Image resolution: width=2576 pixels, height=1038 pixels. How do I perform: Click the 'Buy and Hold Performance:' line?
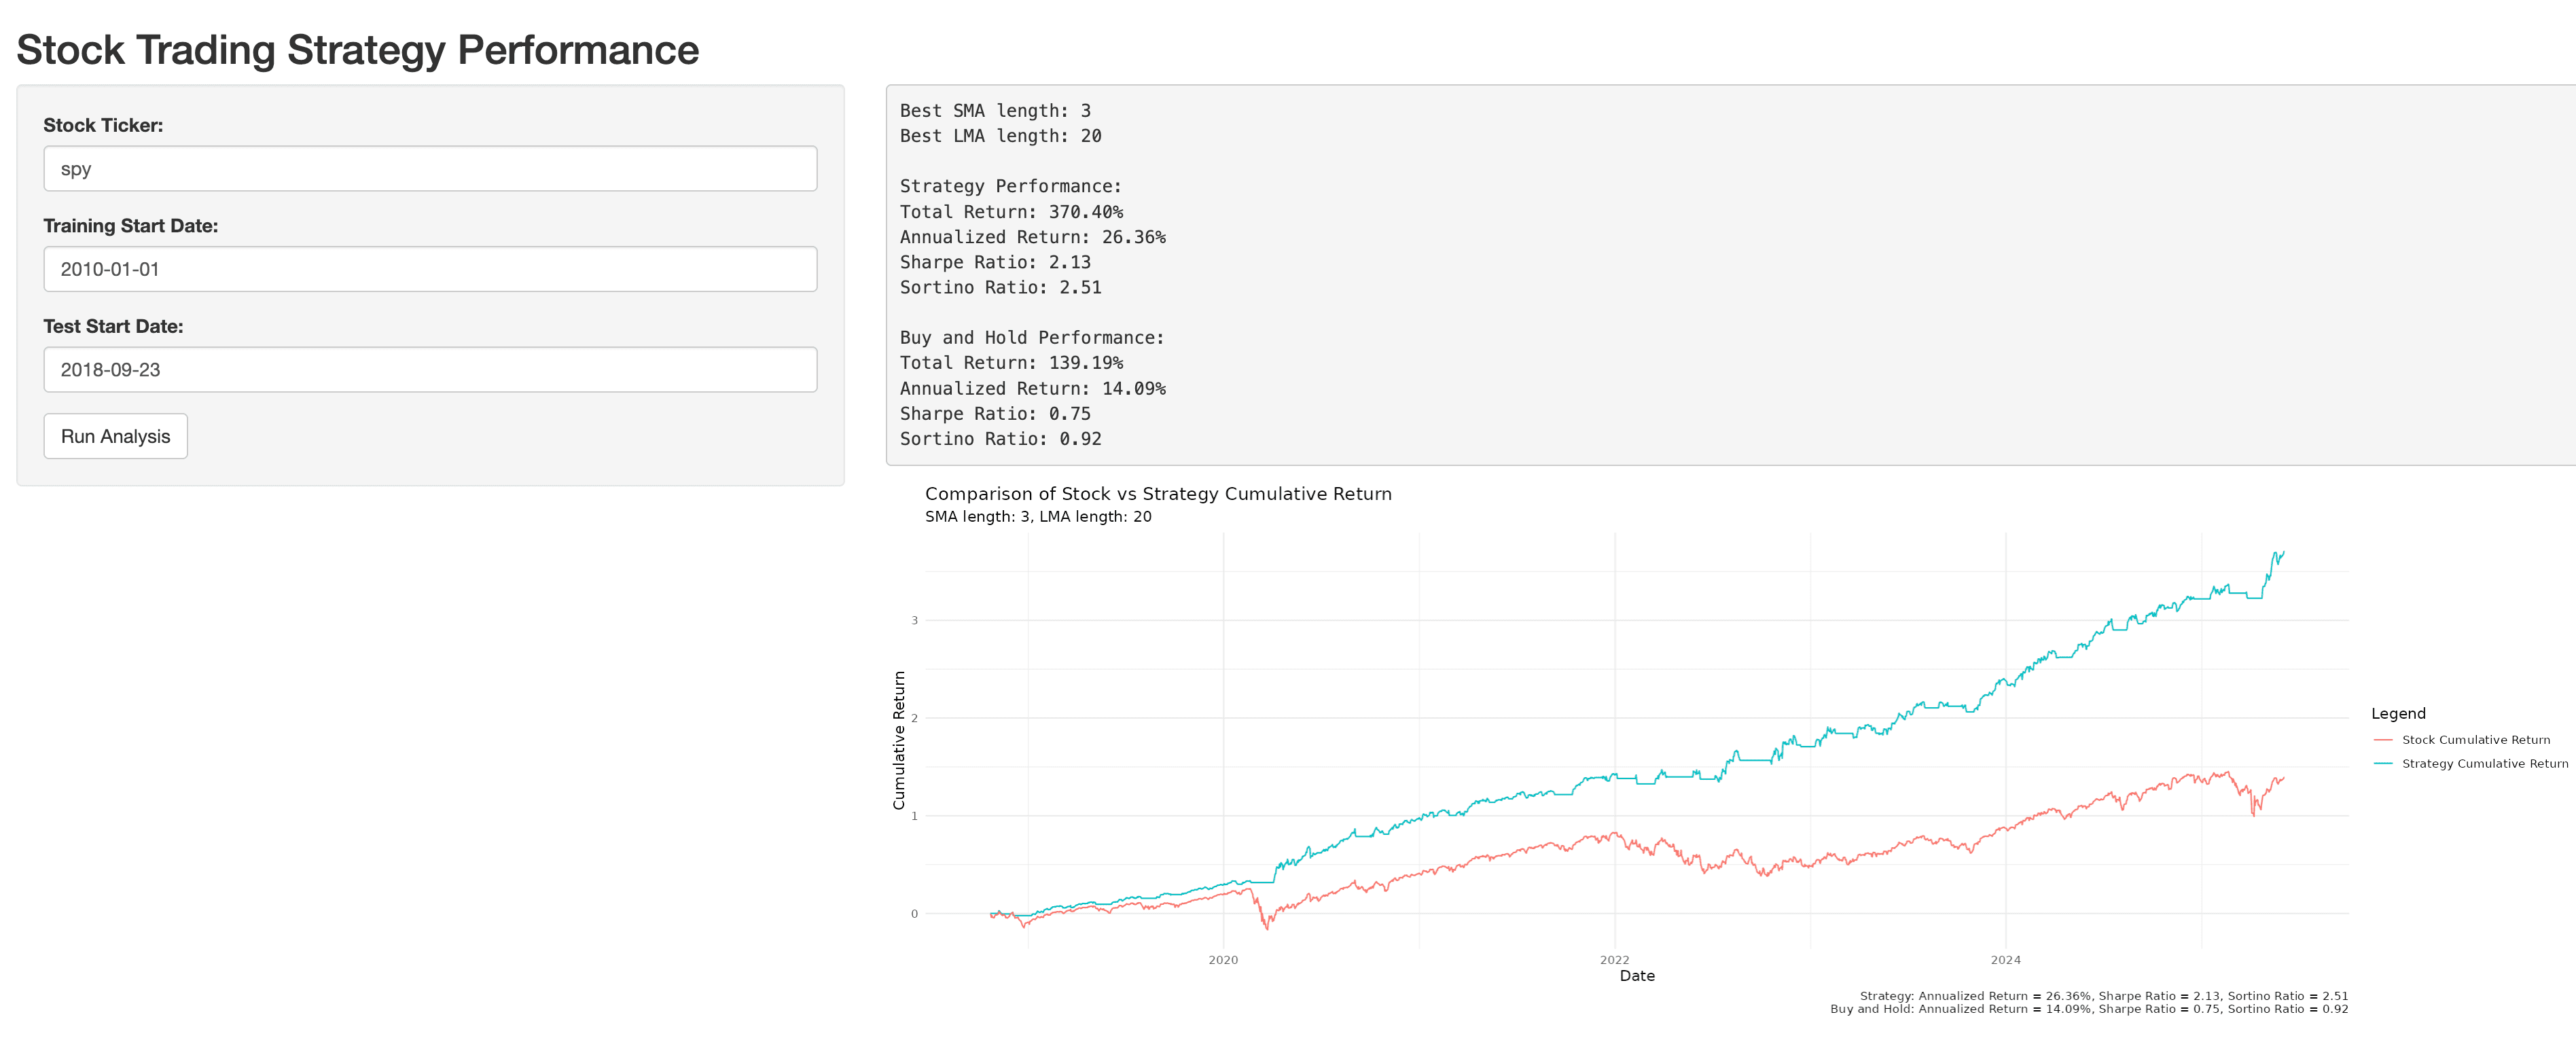click(x=1032, y=338)
